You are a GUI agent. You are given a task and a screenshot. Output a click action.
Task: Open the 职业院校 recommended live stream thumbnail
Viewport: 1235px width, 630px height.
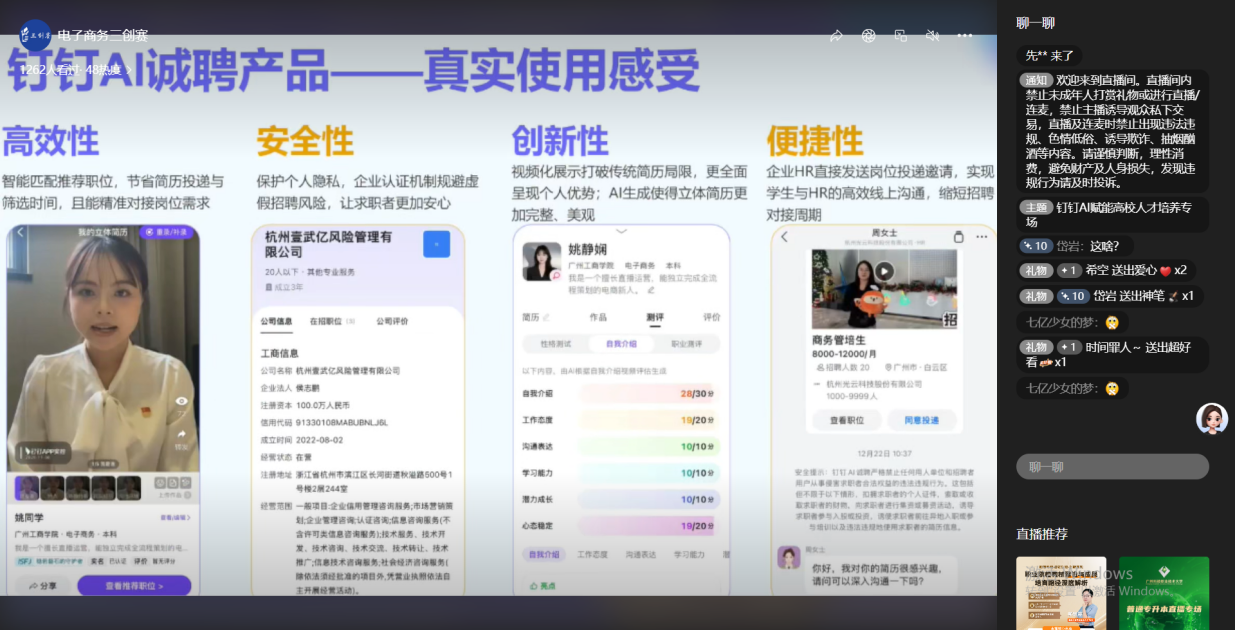click(1061, 592)
